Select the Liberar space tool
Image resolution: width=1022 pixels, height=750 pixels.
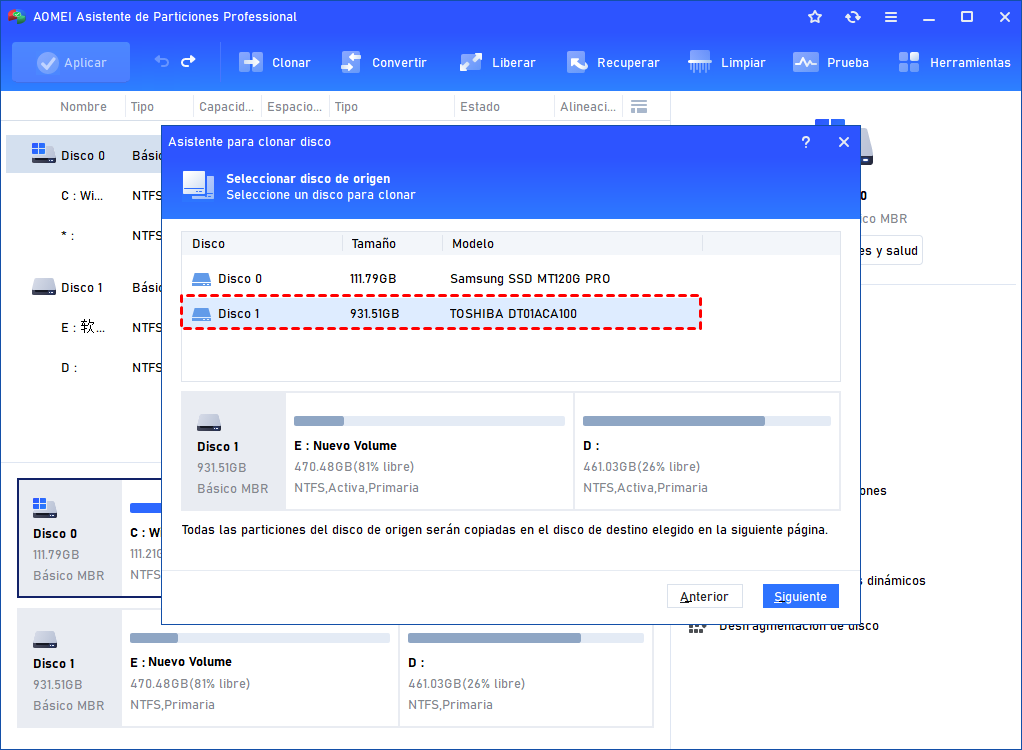471,62
